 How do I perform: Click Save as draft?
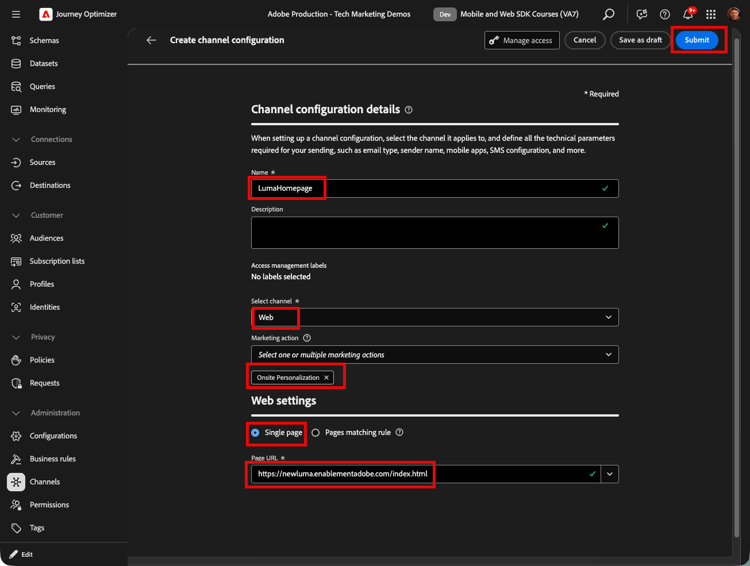640,40
